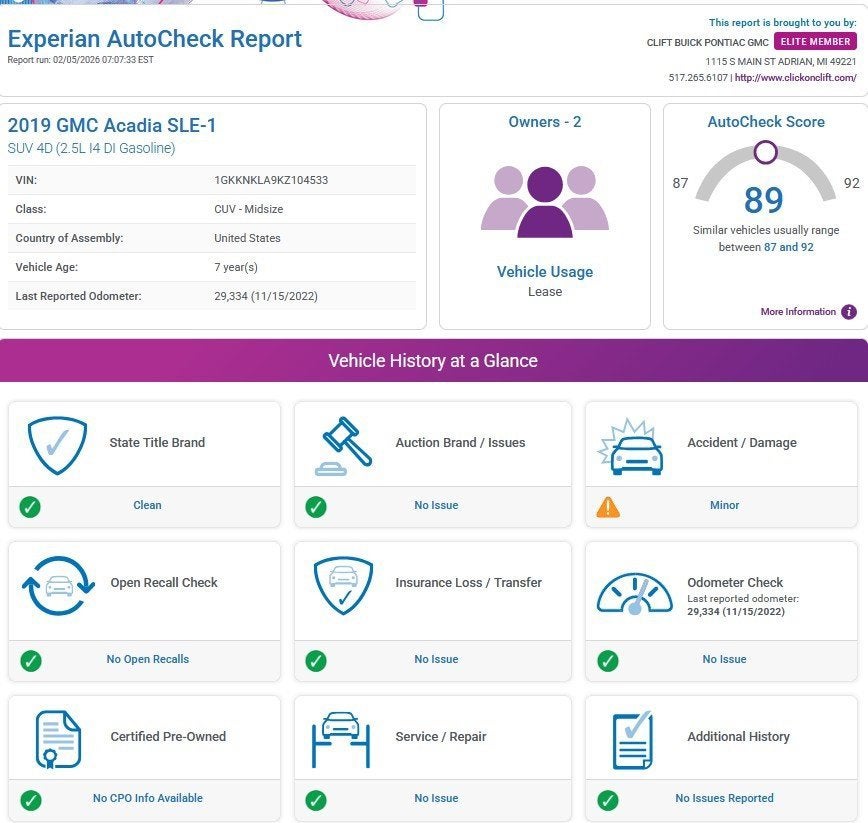This screenshot has width=868, height=823.
Task: Click the Insurance Loss shield icon
Action: click(343, 584)
